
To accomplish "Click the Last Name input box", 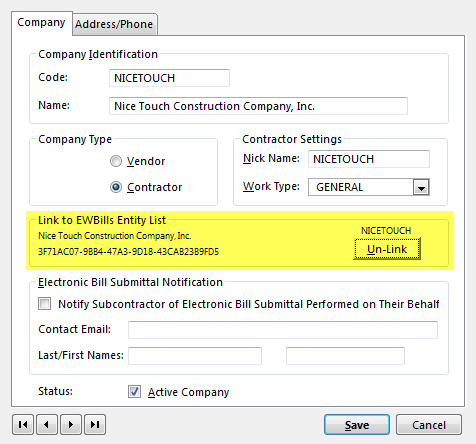I will tap(195, 356).
